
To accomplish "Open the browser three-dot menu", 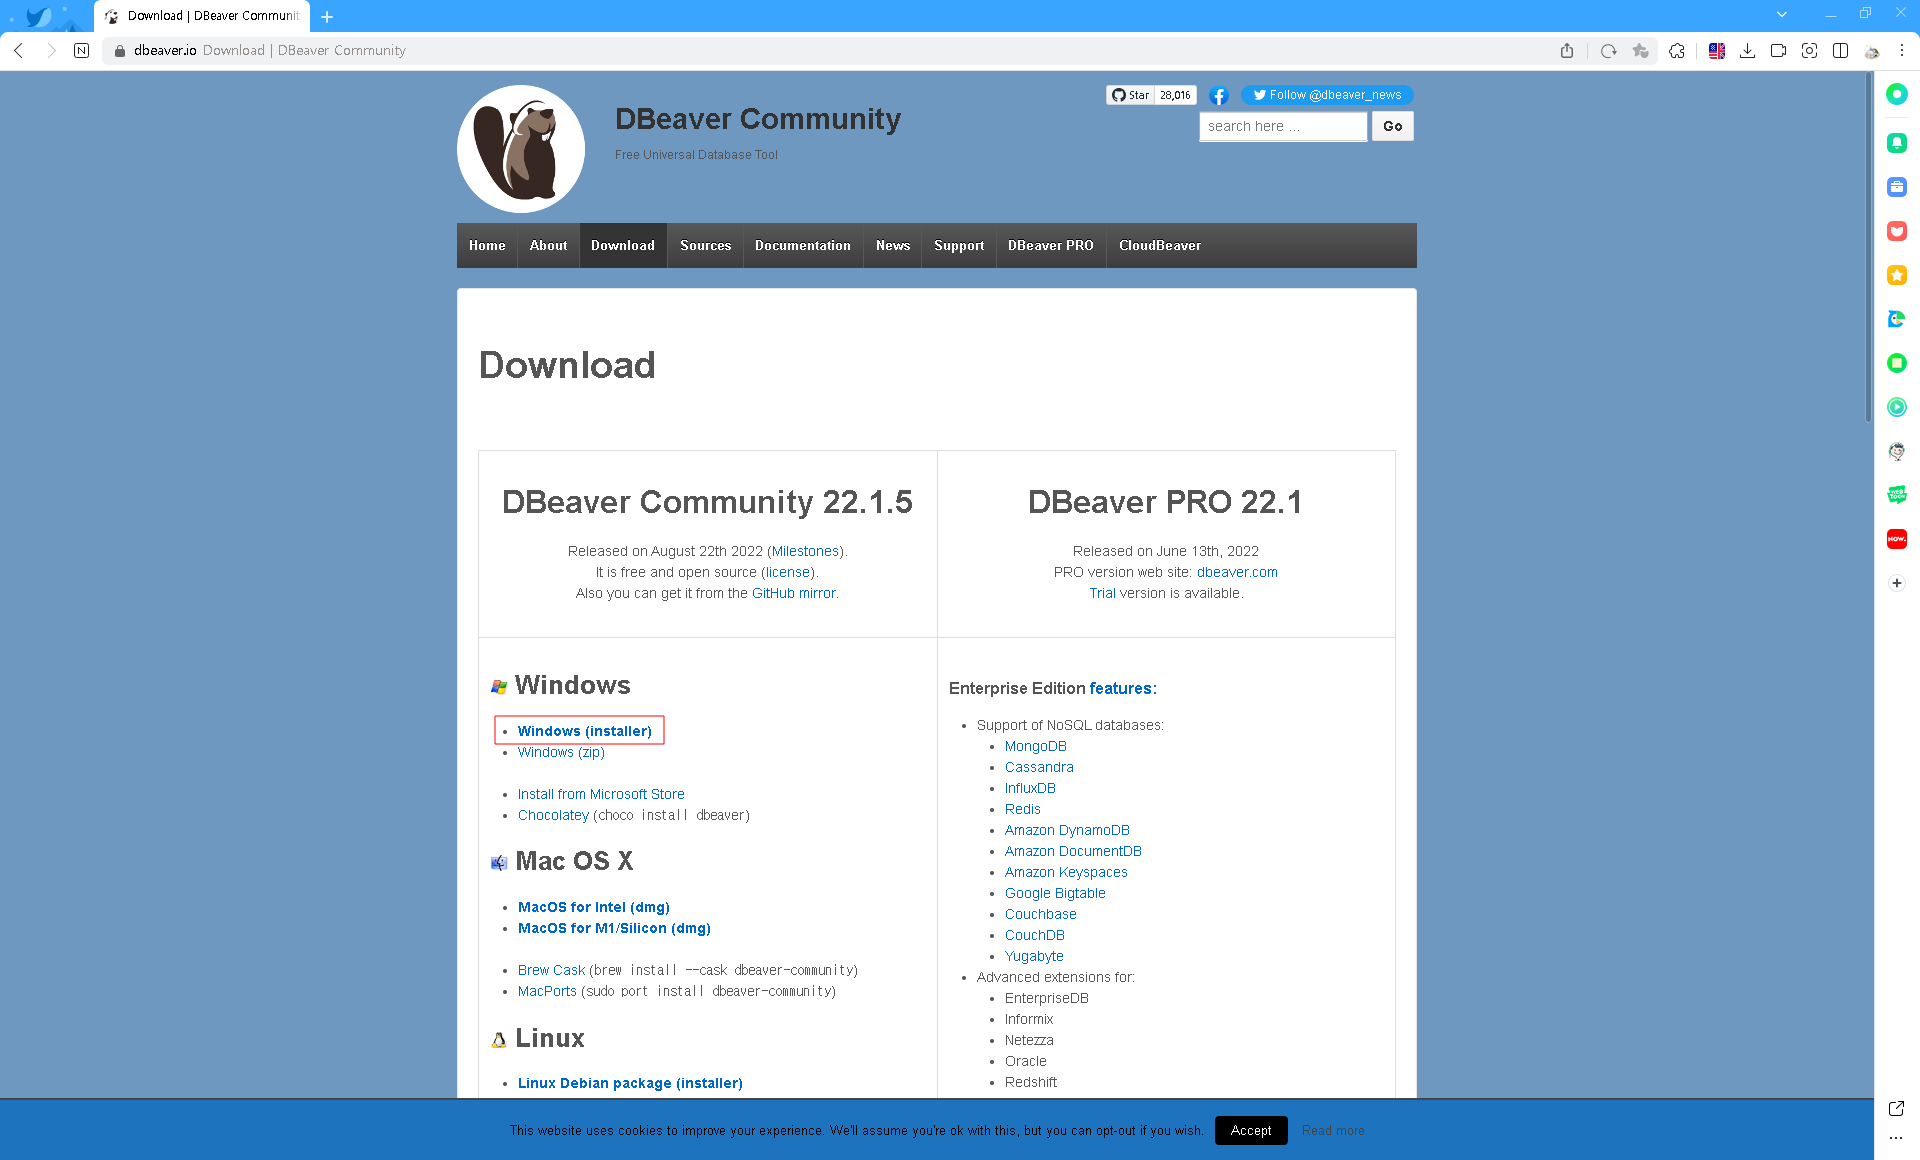I will click(x=1902, y=51).
